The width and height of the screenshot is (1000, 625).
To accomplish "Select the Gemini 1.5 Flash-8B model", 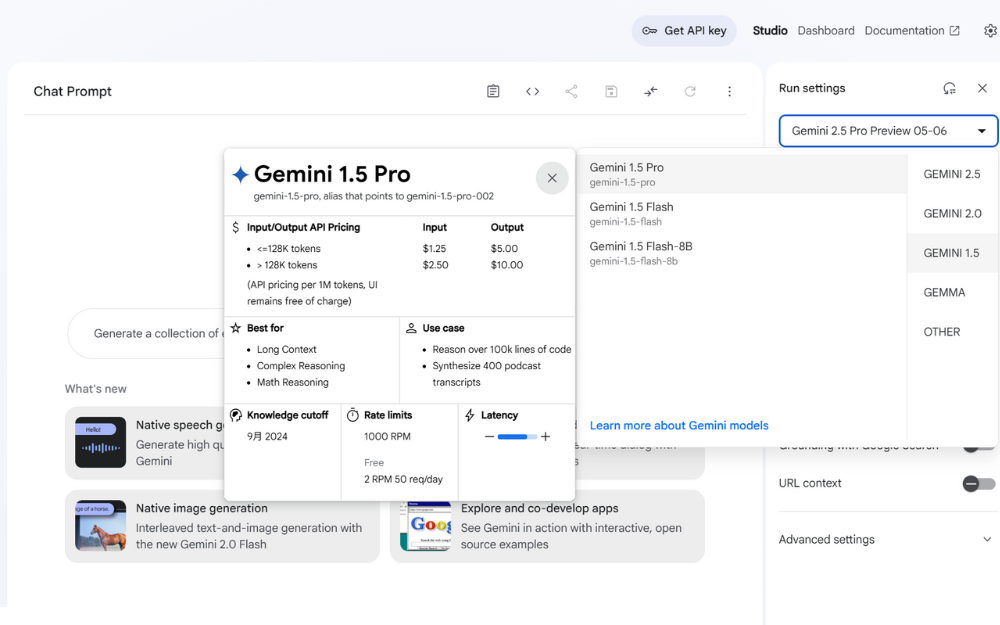I will [742, 253].
